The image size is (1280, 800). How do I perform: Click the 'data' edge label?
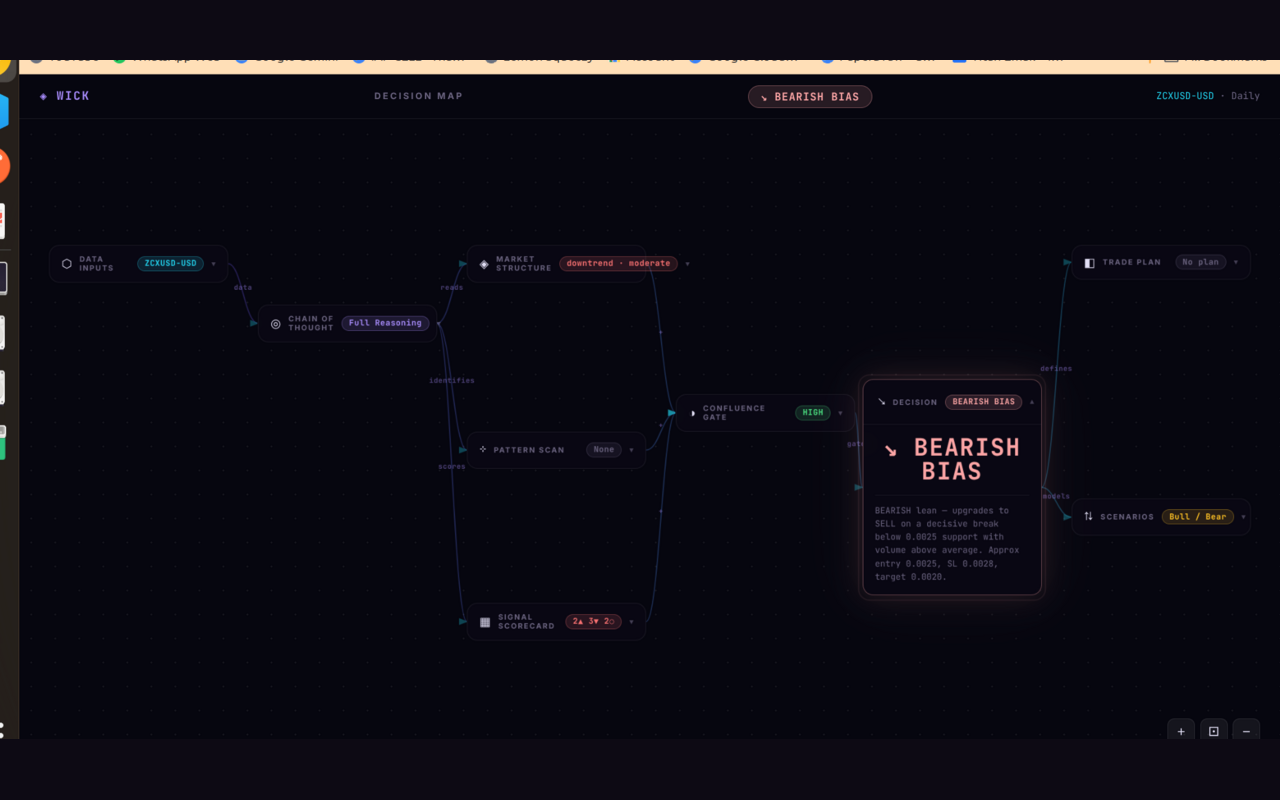click(243, 288)
